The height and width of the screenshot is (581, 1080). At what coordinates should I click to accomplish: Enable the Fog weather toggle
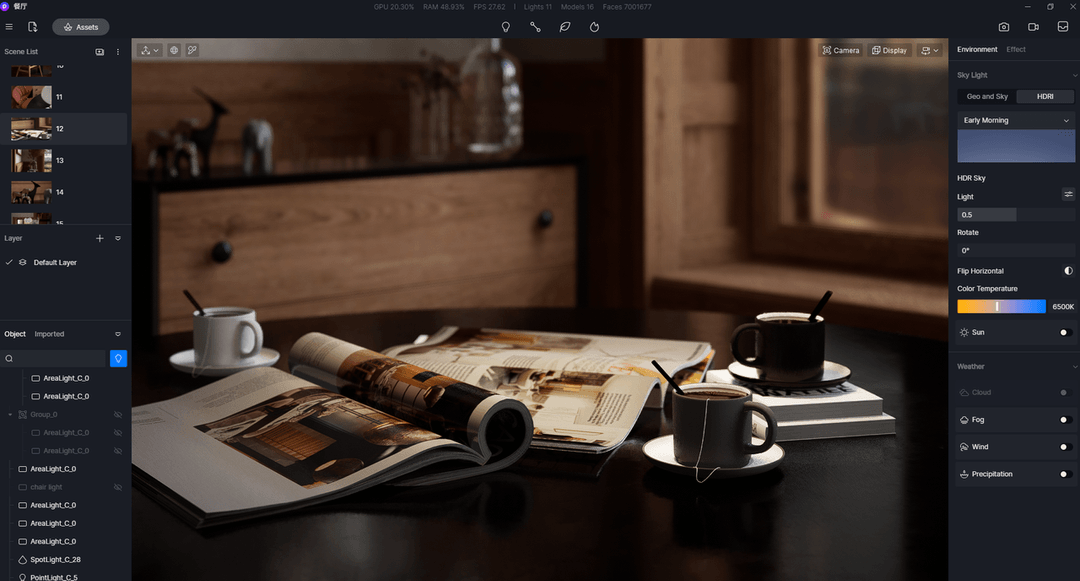click(x=1065, y=419)
